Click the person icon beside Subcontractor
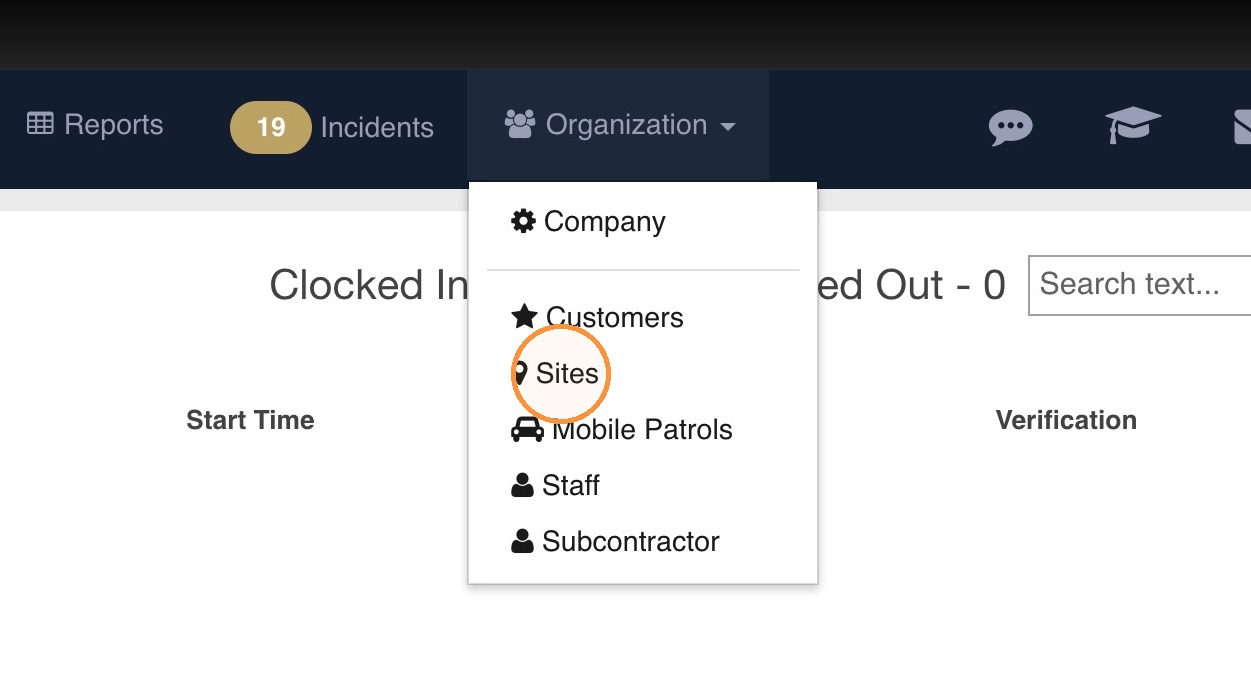1251x699 pixels. tap(522, 541)
